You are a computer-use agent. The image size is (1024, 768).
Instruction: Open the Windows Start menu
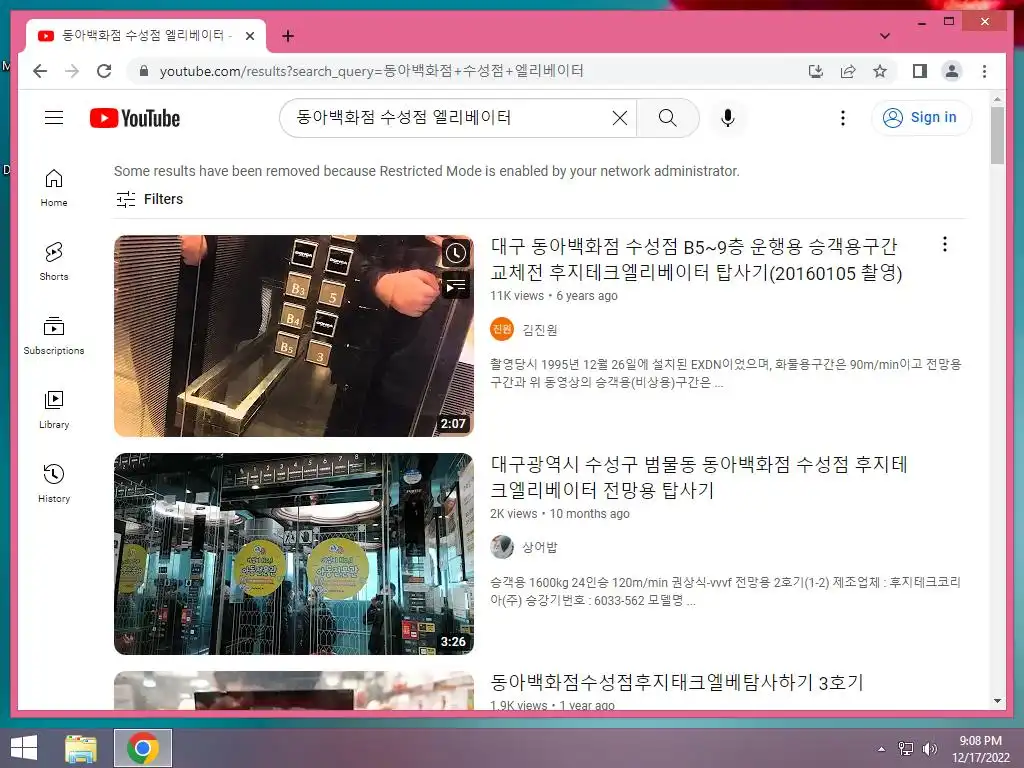[24, 748]
